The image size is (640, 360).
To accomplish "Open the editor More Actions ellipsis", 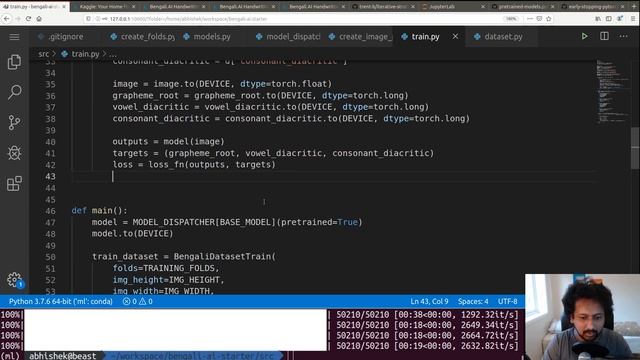I will click(623, 36).
